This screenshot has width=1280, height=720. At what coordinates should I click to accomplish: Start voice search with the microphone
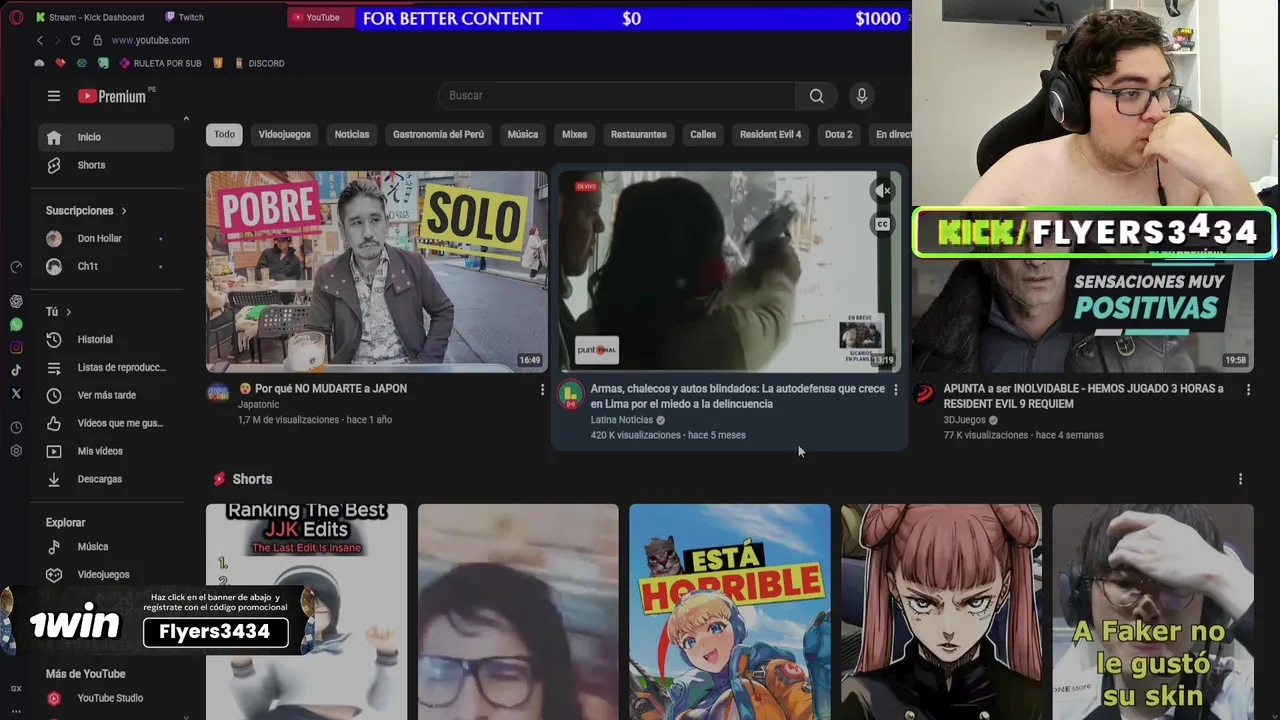862,96
